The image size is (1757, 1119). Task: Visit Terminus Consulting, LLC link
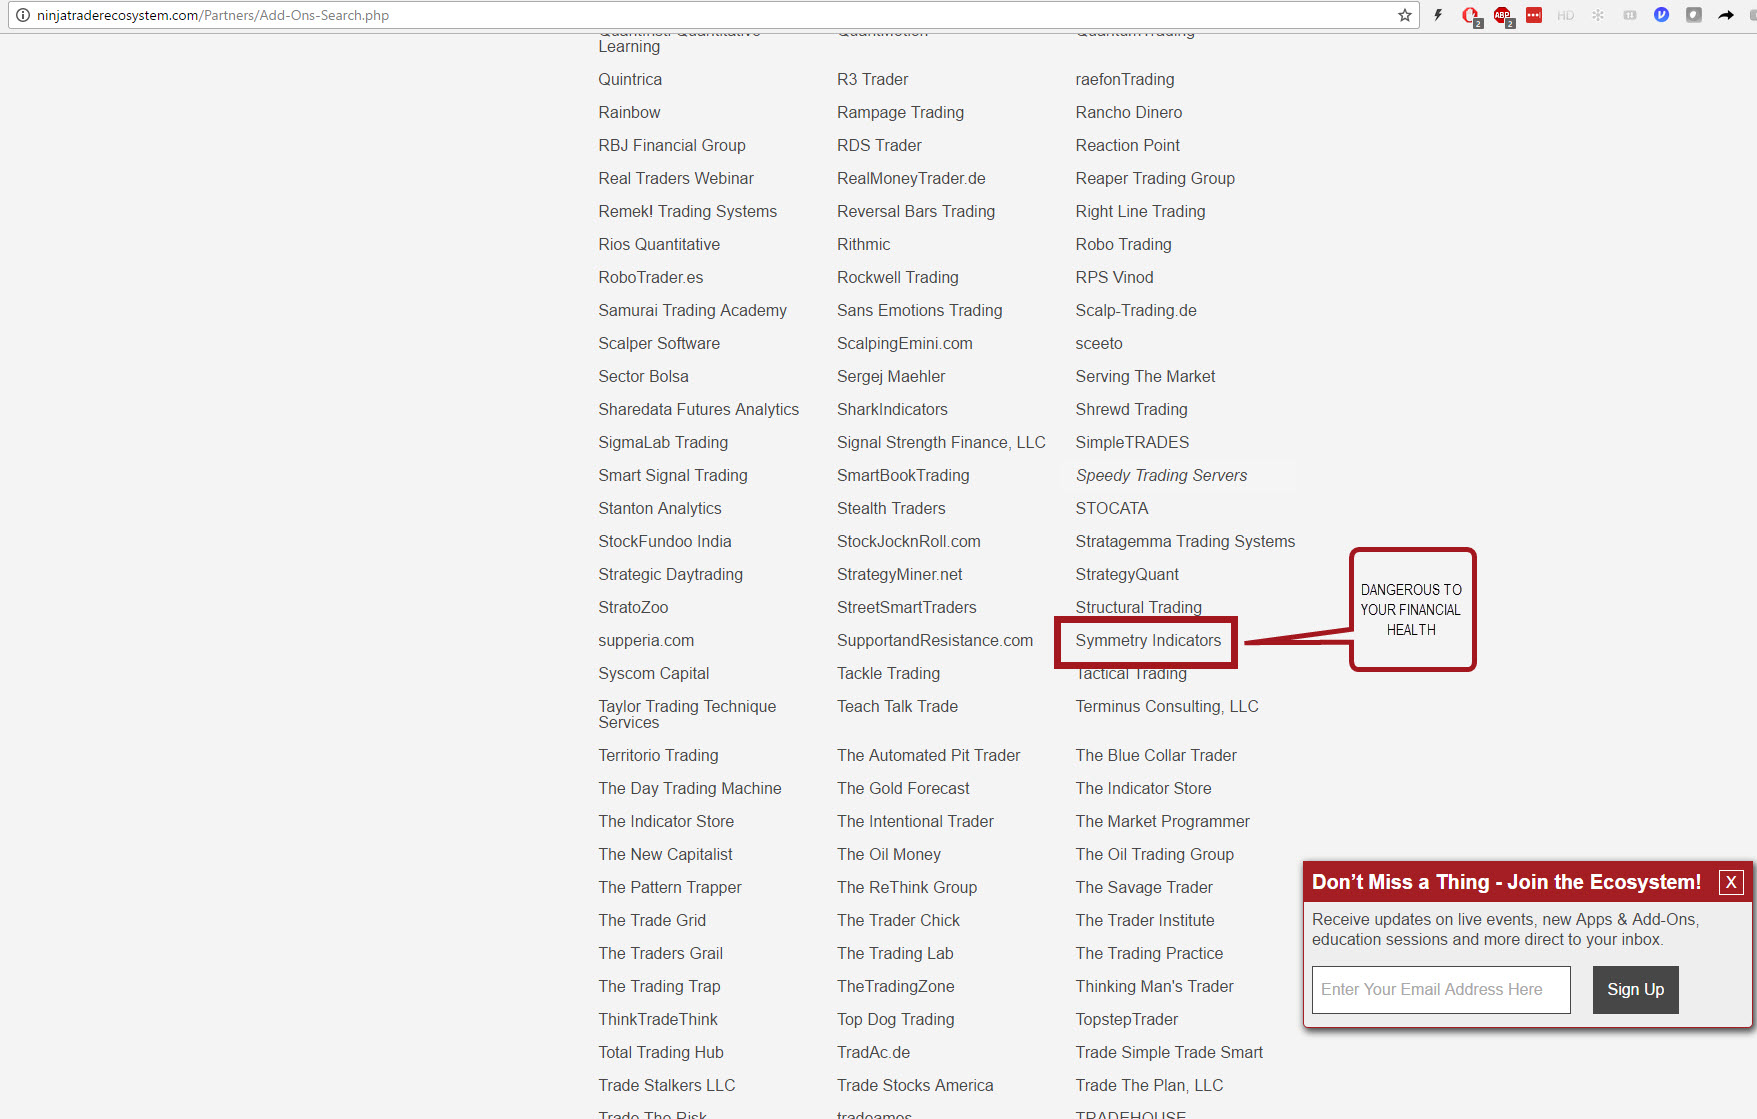(x=1167, y=706)
